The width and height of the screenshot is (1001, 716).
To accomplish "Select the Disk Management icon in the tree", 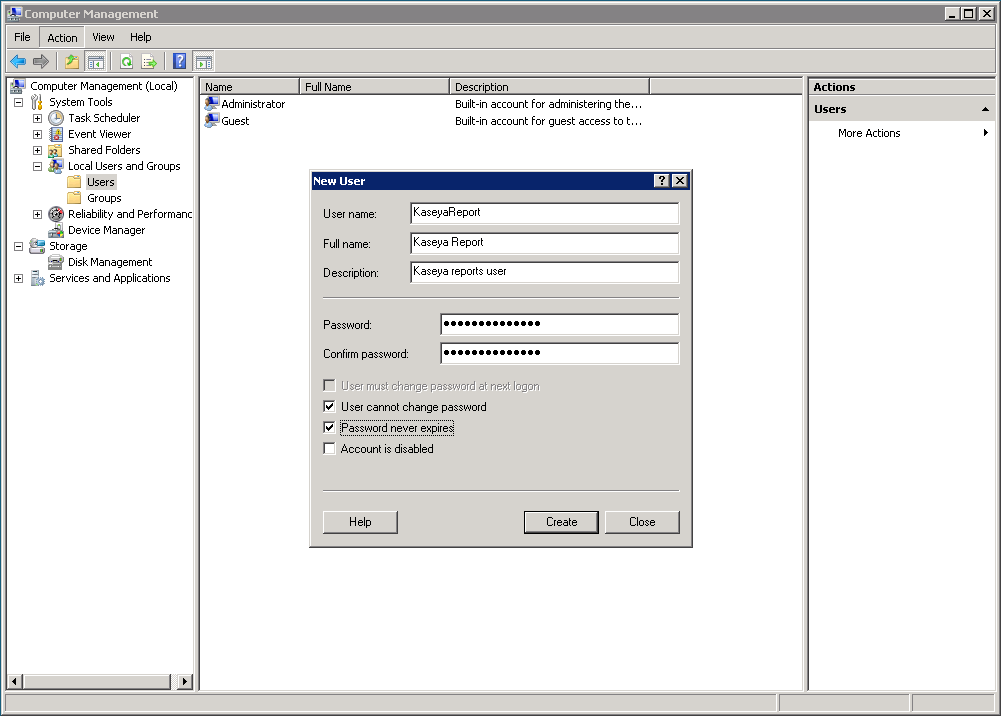I will (x=57, y=262).
